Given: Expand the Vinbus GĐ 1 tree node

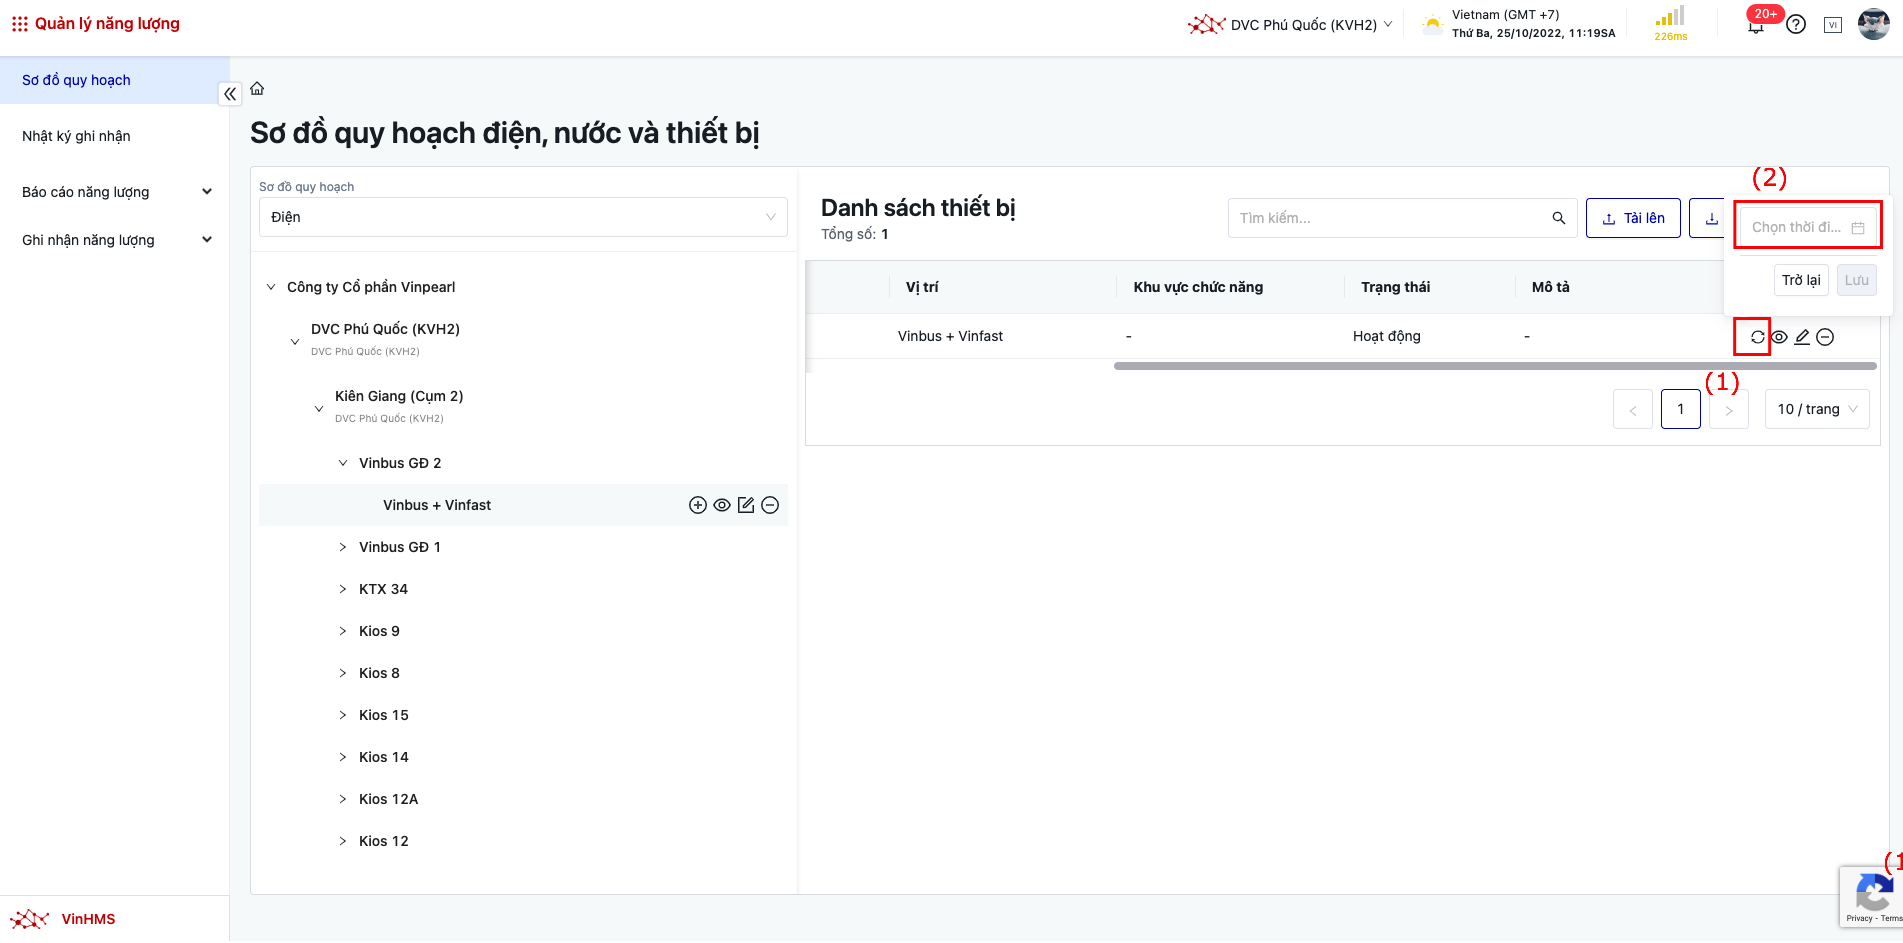Looking at the screenshot, I should pyautogui.click(x=343, y=547).
